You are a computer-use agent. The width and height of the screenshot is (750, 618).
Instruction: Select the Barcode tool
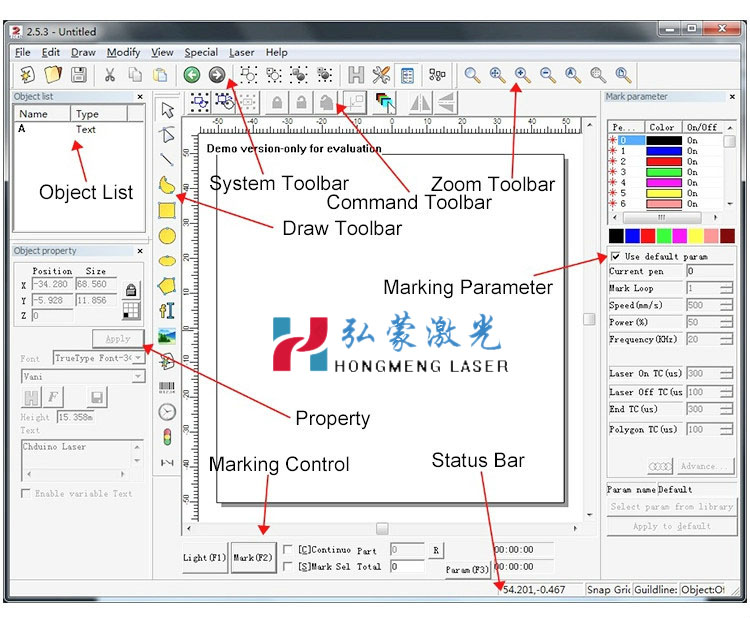click(167, 387)
